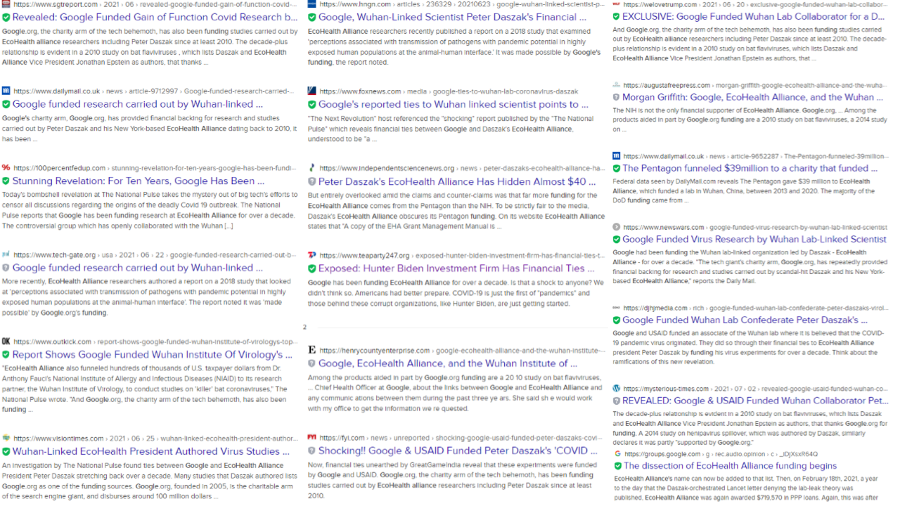This screenshot has width=900, height=506.
Task: Open 'Shocking!! Google & USAID Funded Peter Daszak's' link
Action: click(457, 450)
